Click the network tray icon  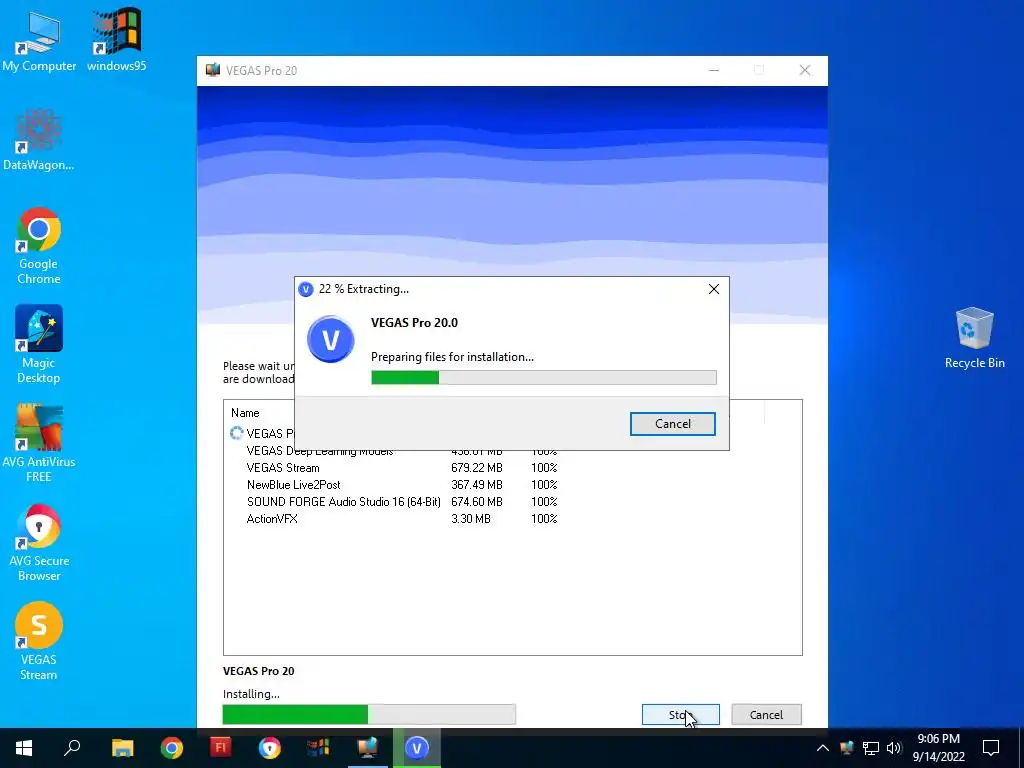(x=871, y=748)
